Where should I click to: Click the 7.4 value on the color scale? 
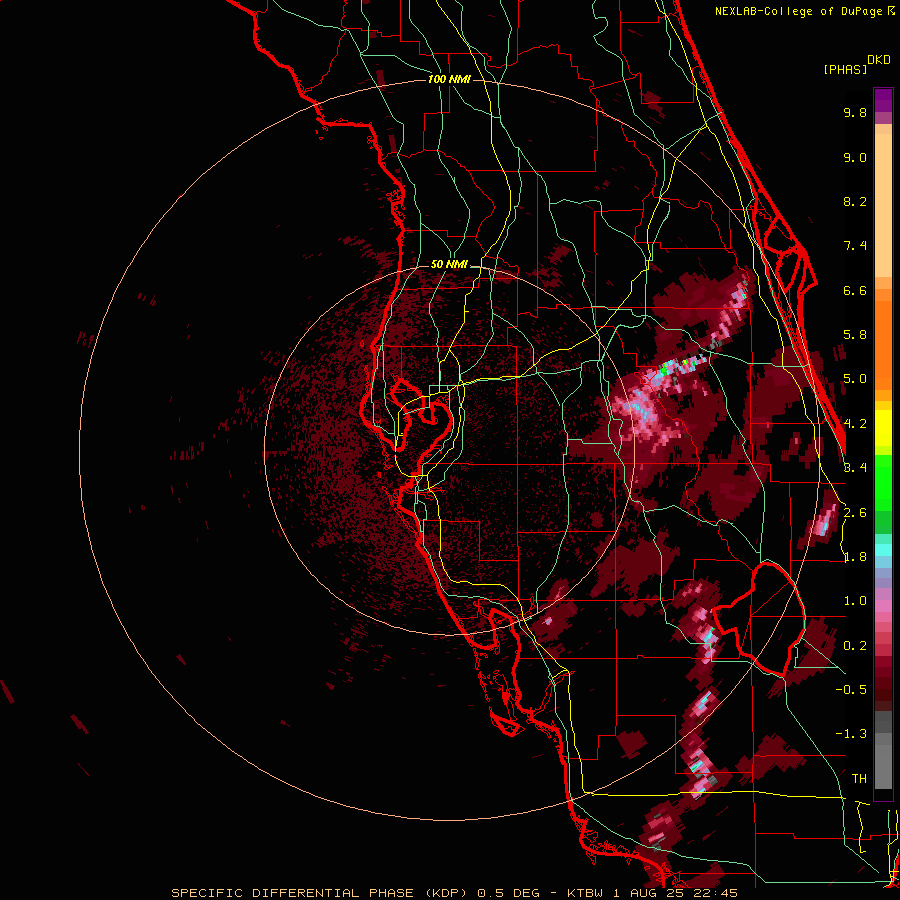point(855,246)
